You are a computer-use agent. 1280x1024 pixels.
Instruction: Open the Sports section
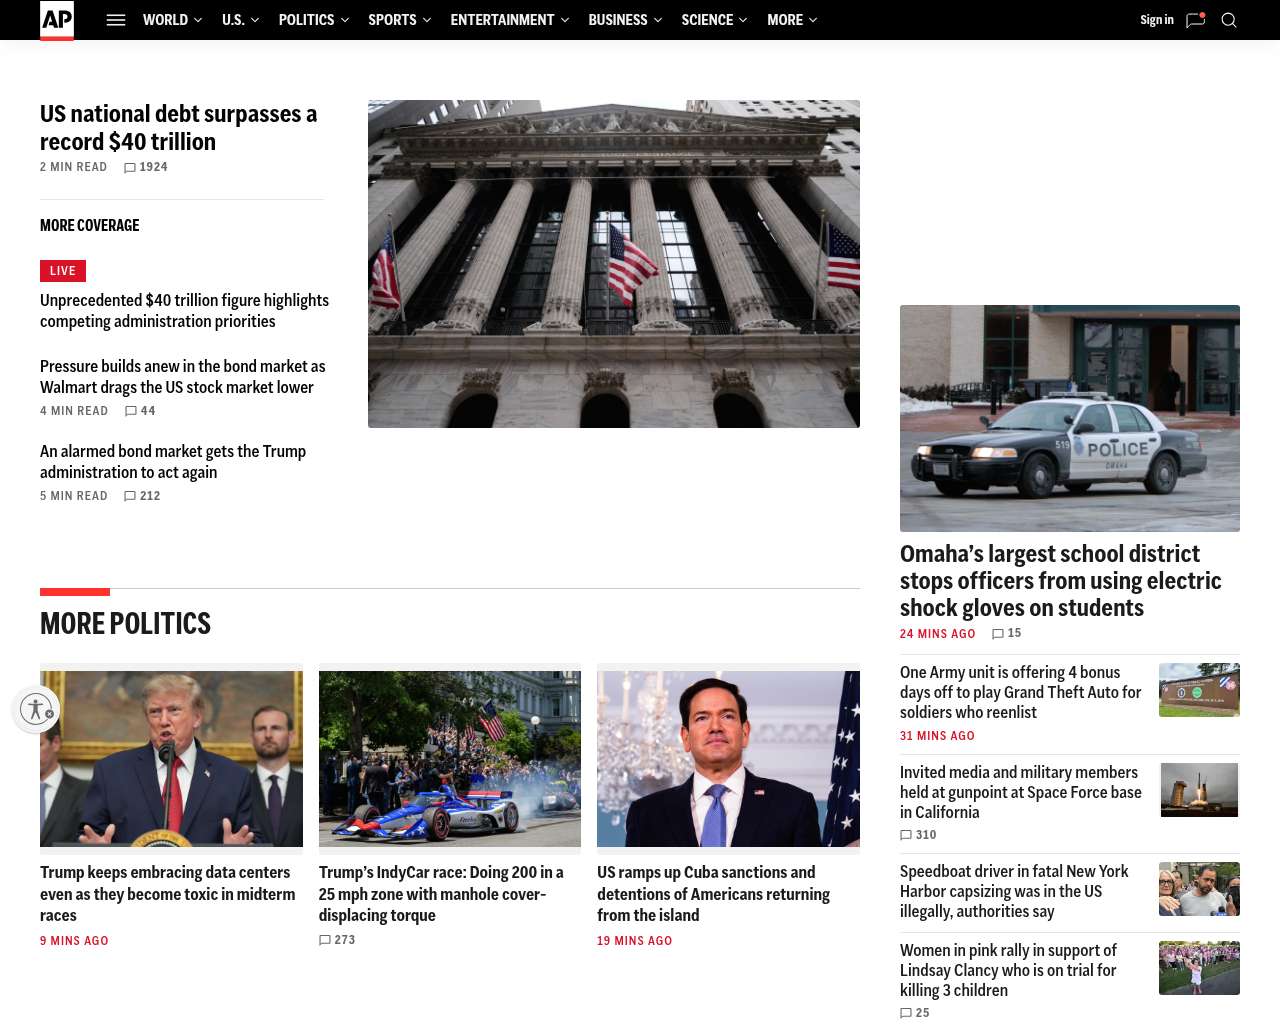(392, 20)
